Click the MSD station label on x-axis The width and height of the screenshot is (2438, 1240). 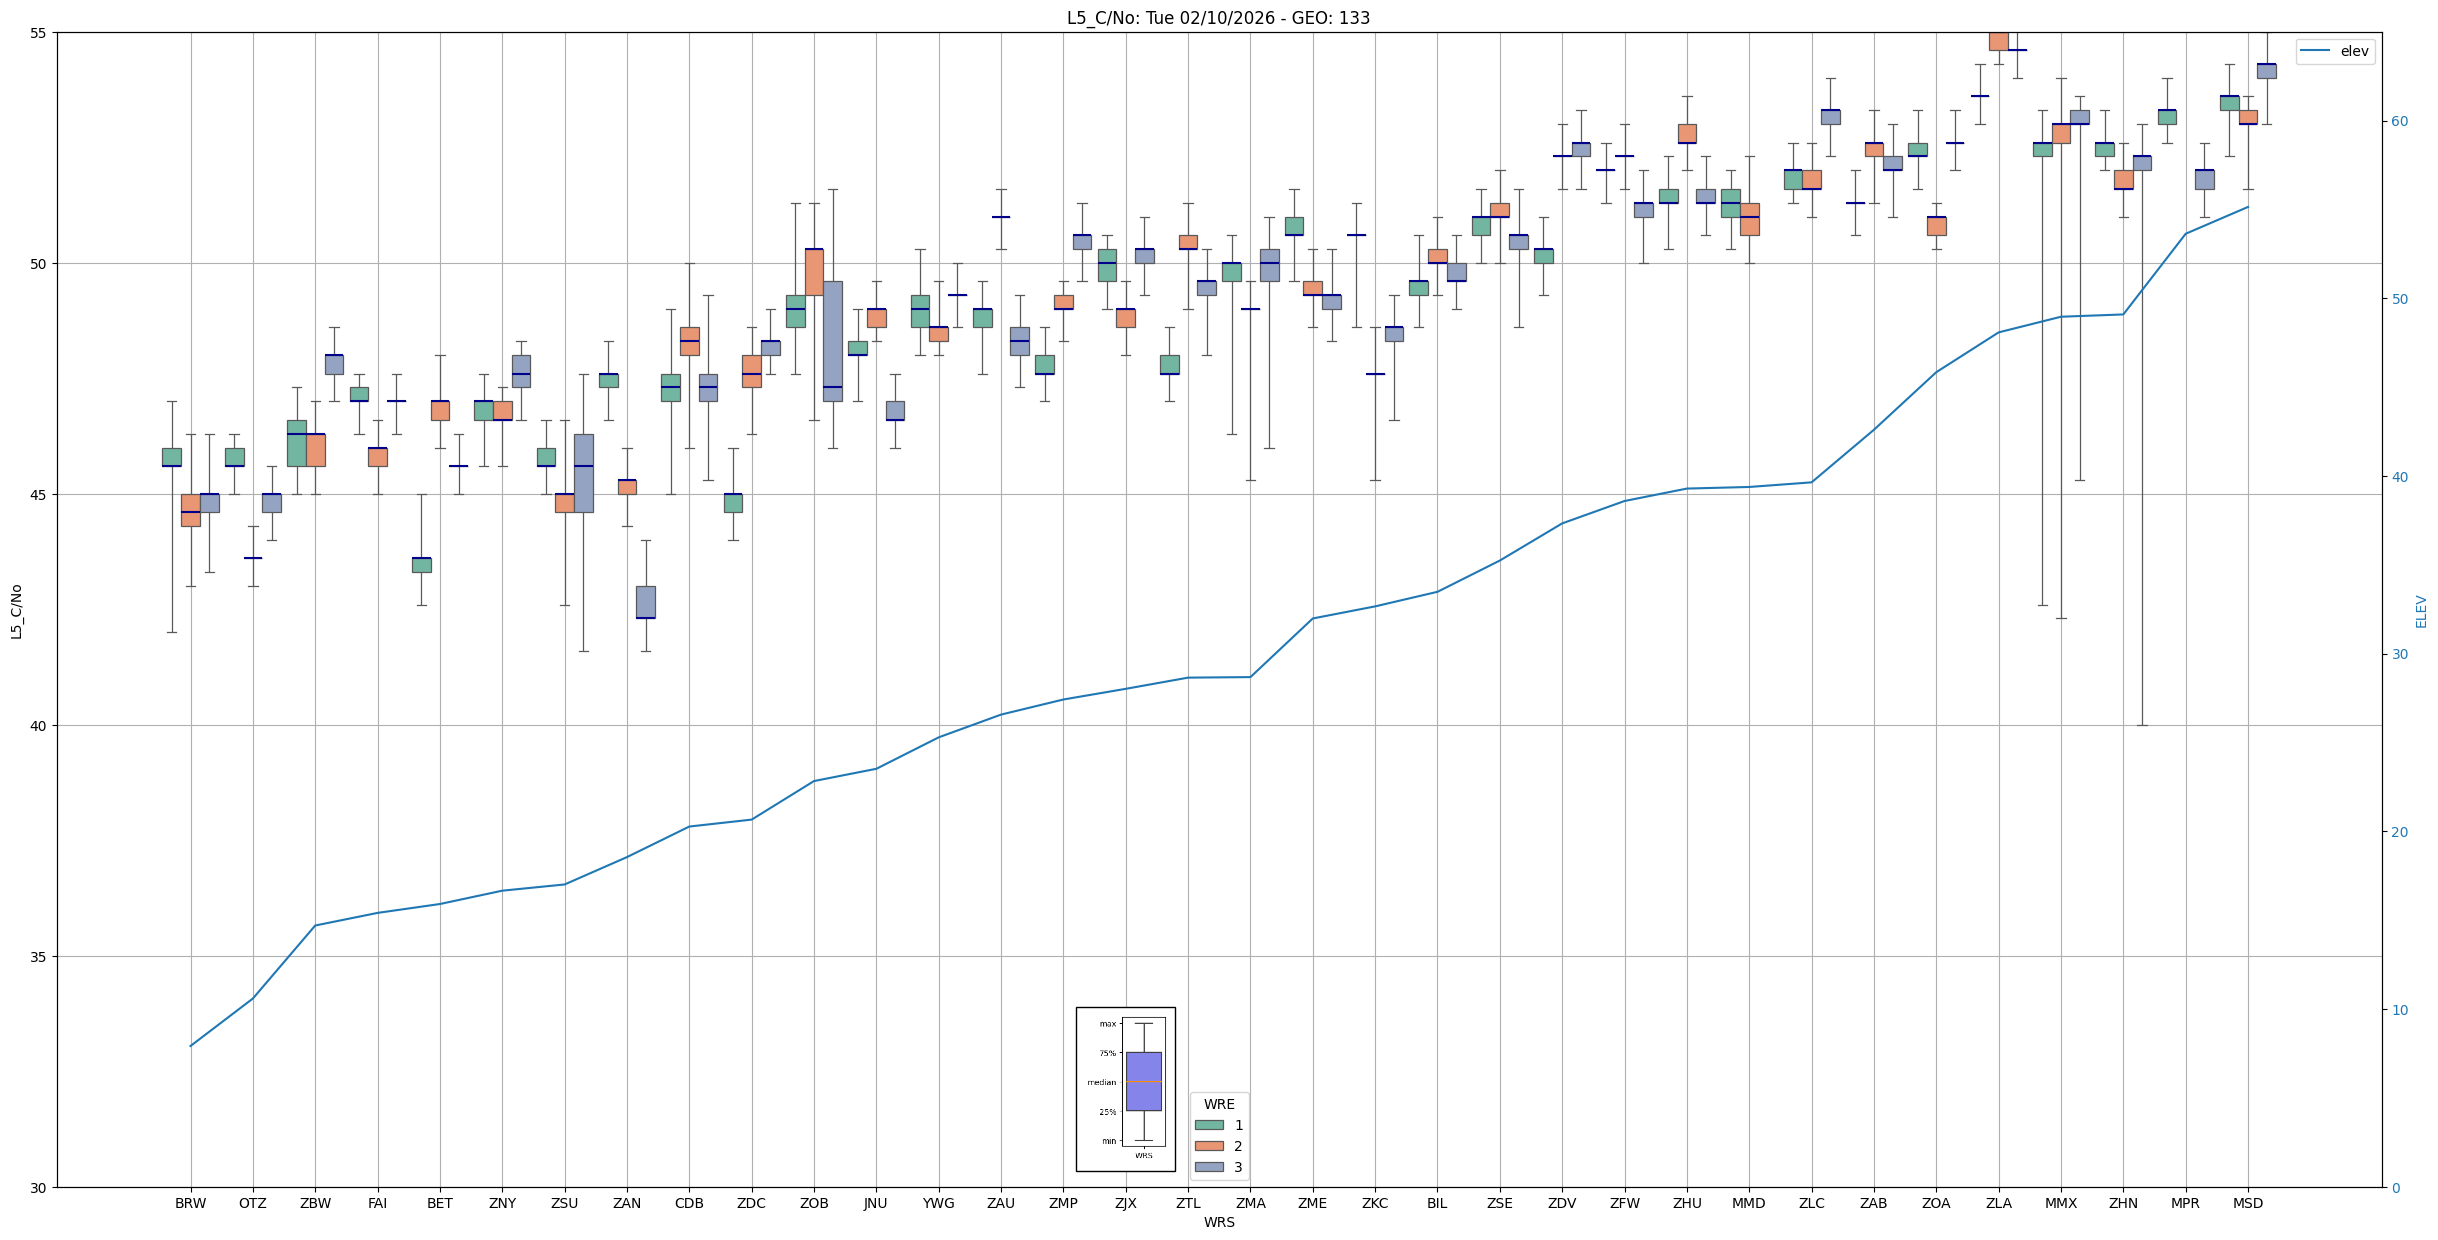pyautogui.click(x=2248, y=1203)
